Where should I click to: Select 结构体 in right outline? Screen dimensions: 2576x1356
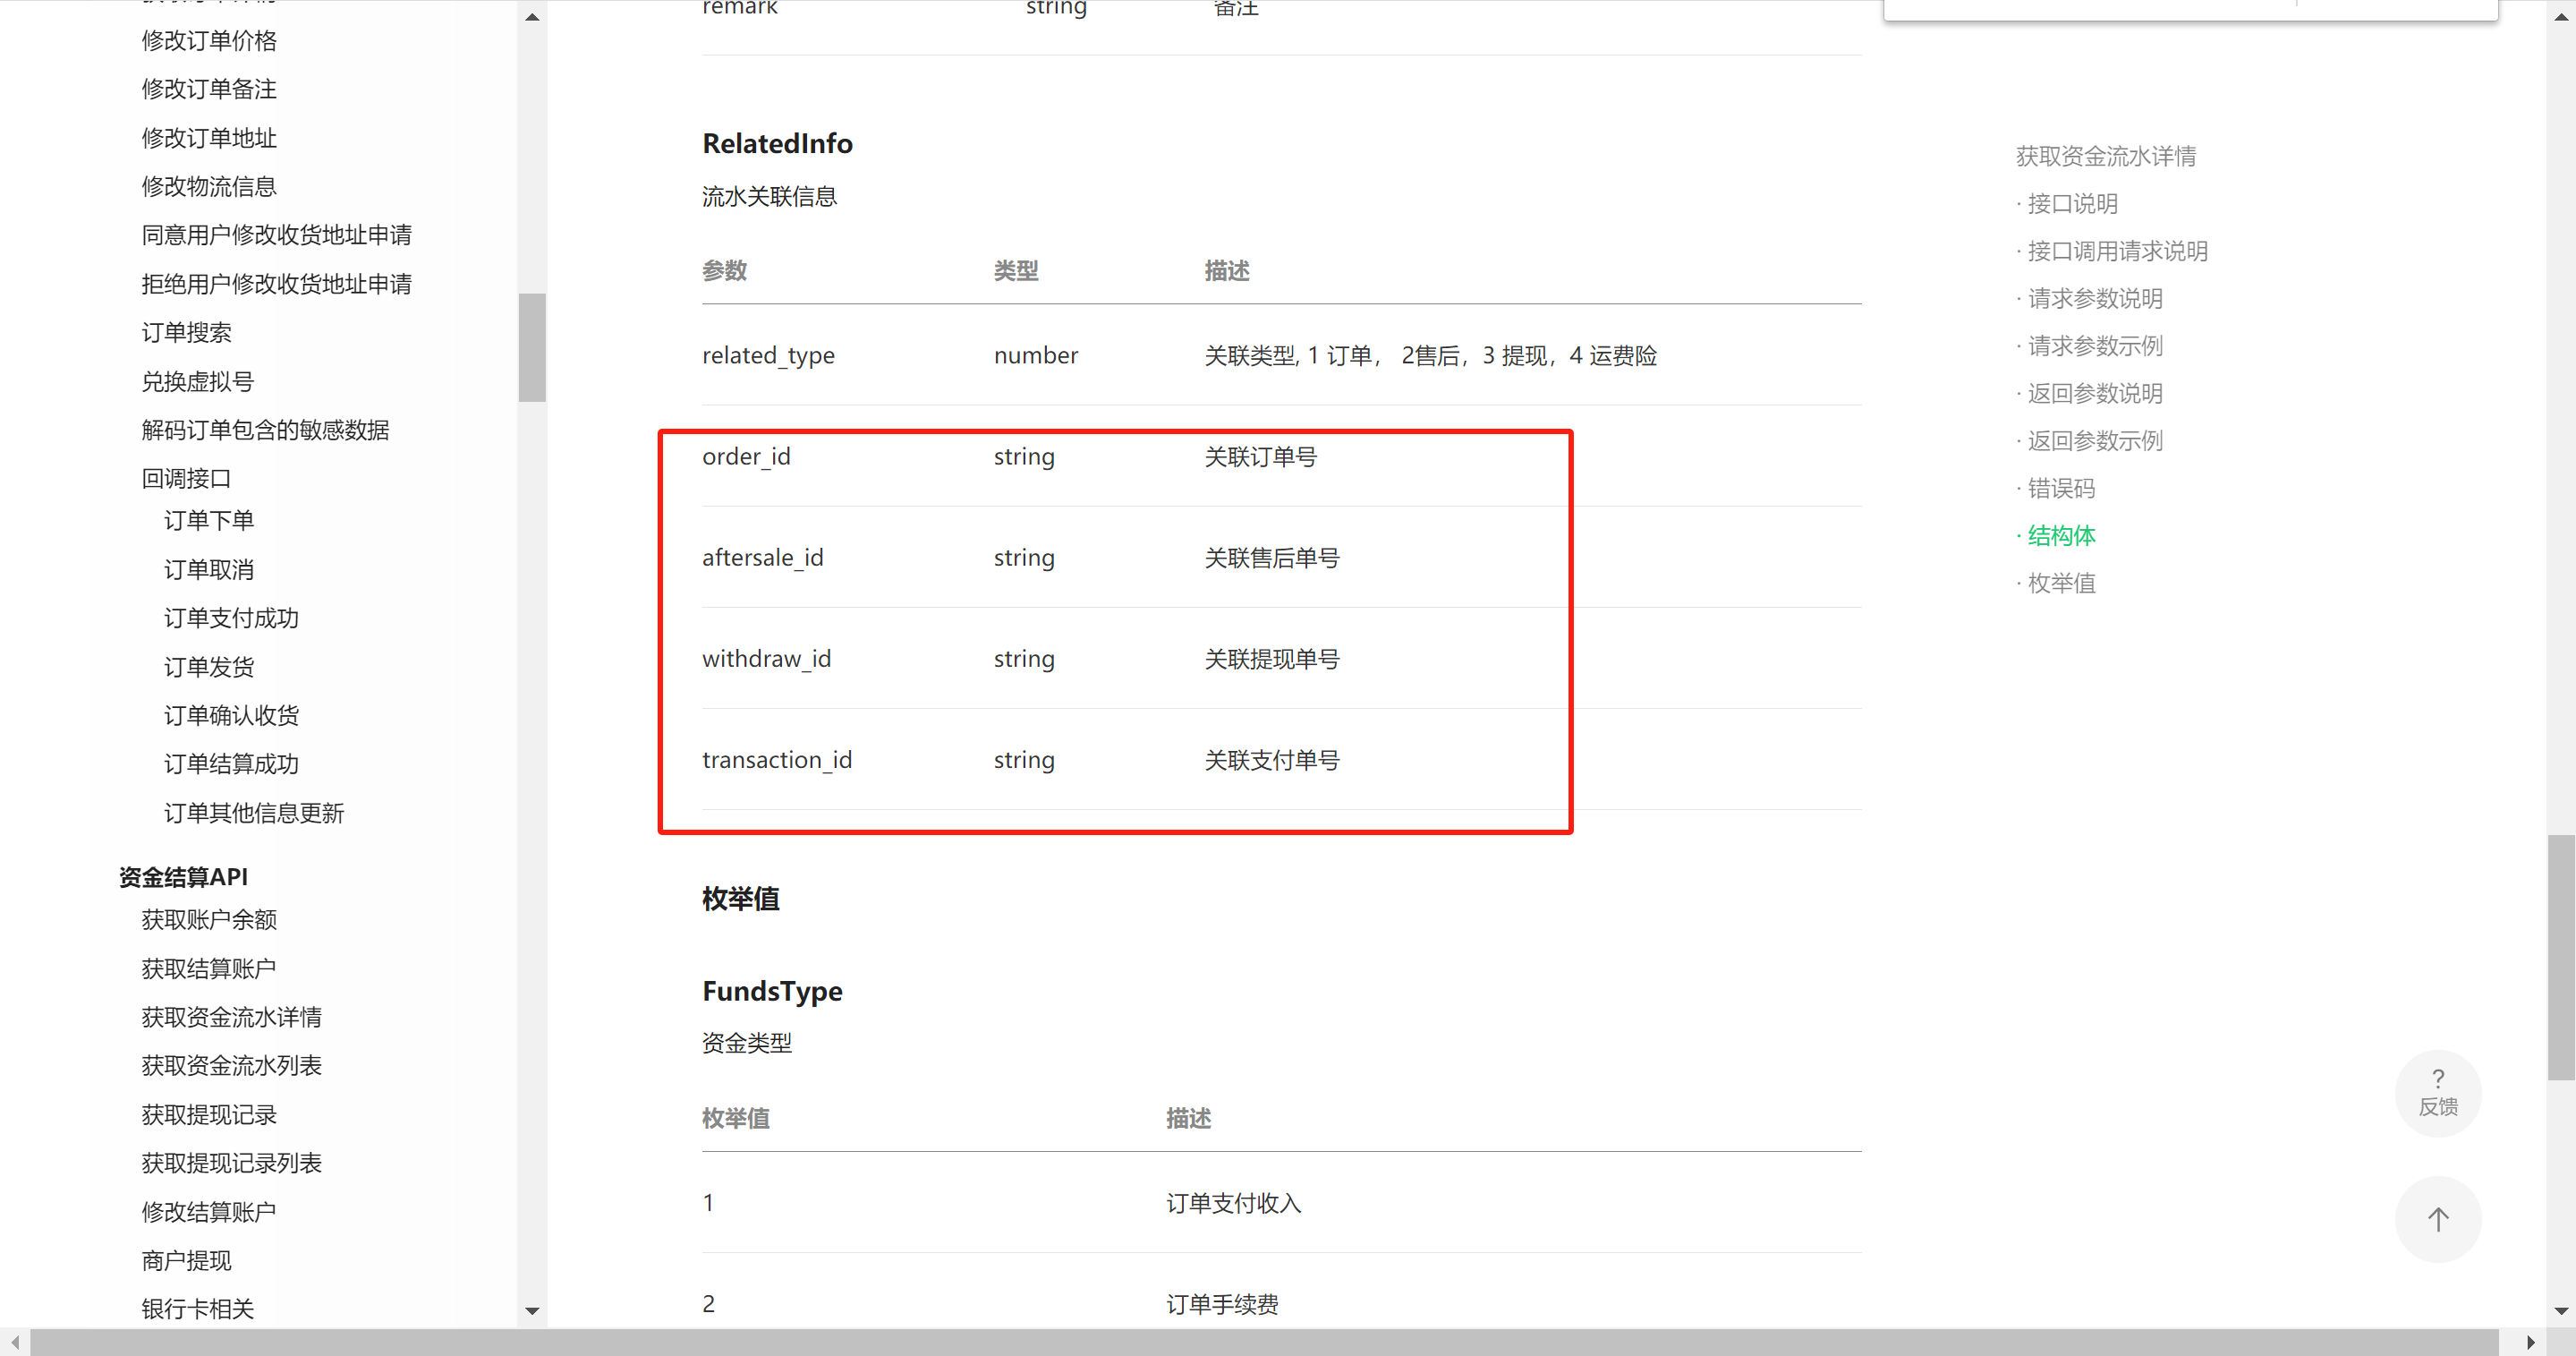point(2061,536)
